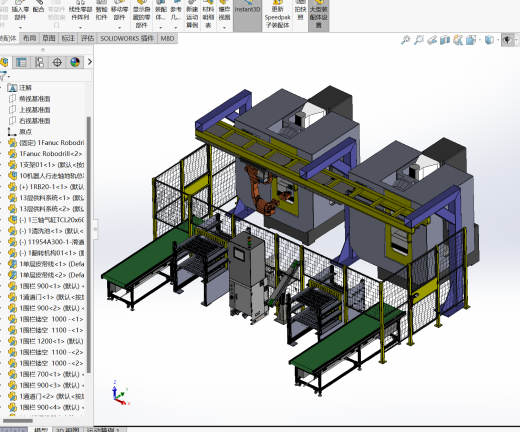Screen dimensions: 520x432
Task: Open the Display Style dropdown cube icon
Action: (489, 40)
